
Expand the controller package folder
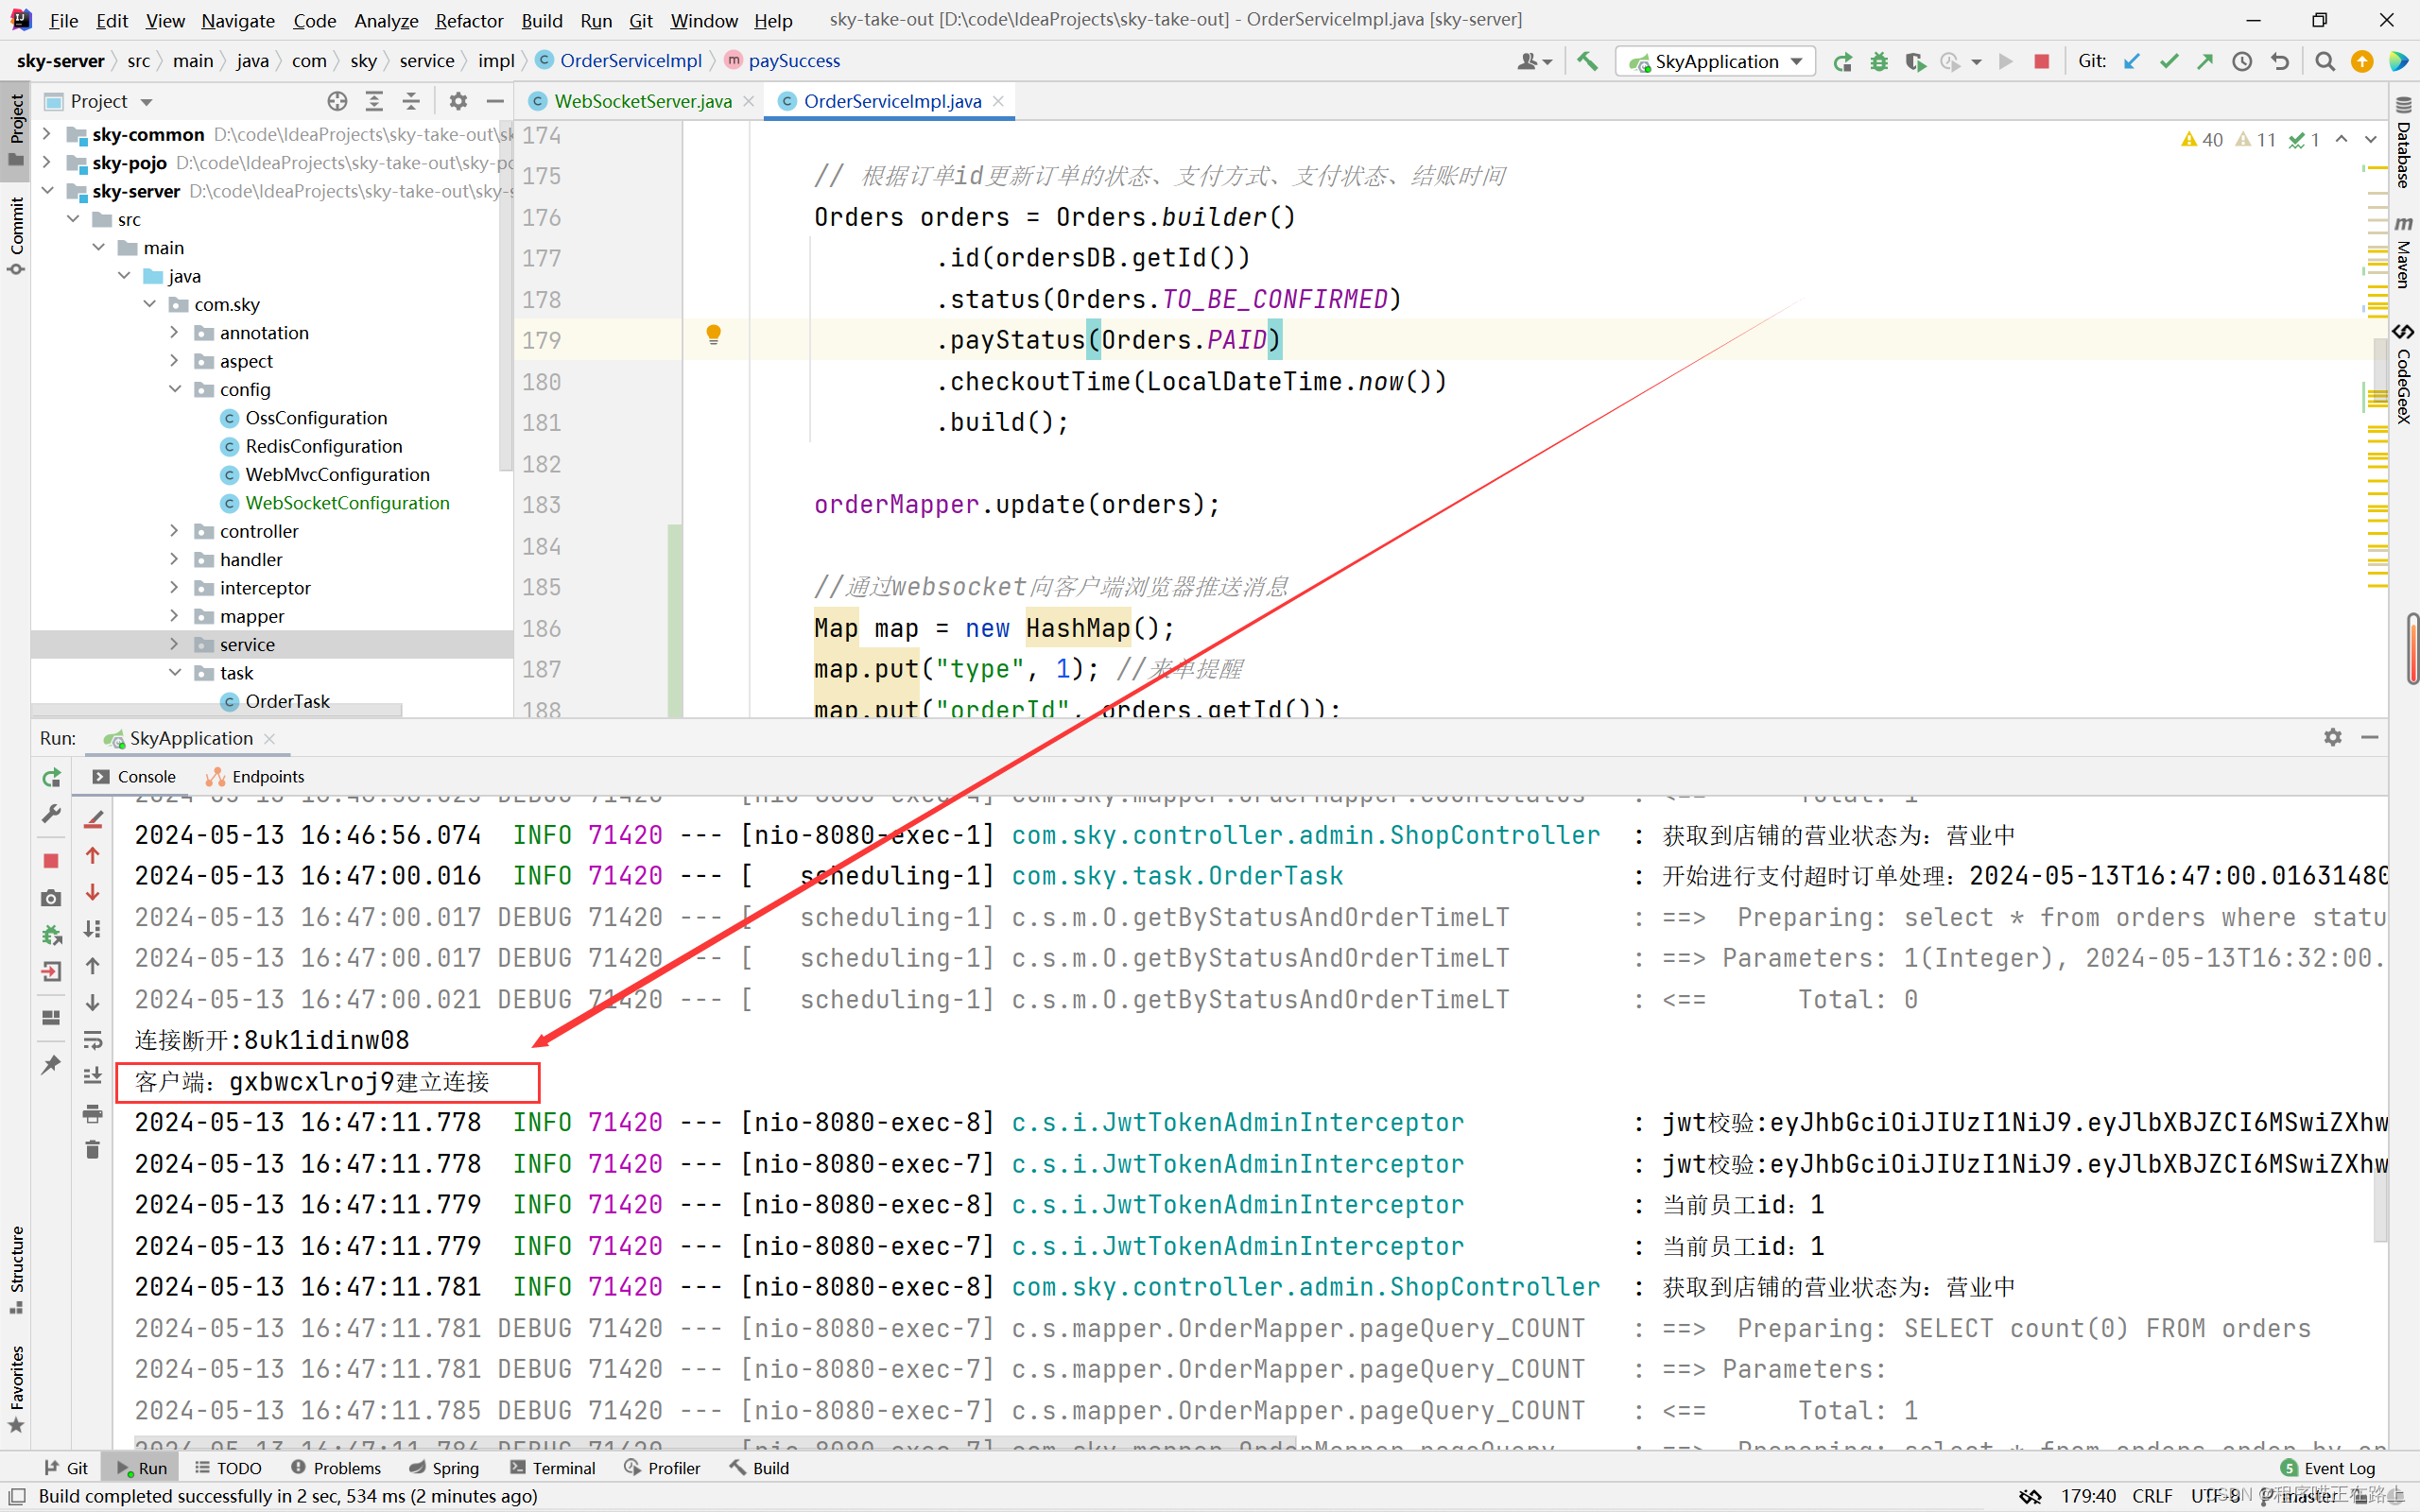[174, 531]
